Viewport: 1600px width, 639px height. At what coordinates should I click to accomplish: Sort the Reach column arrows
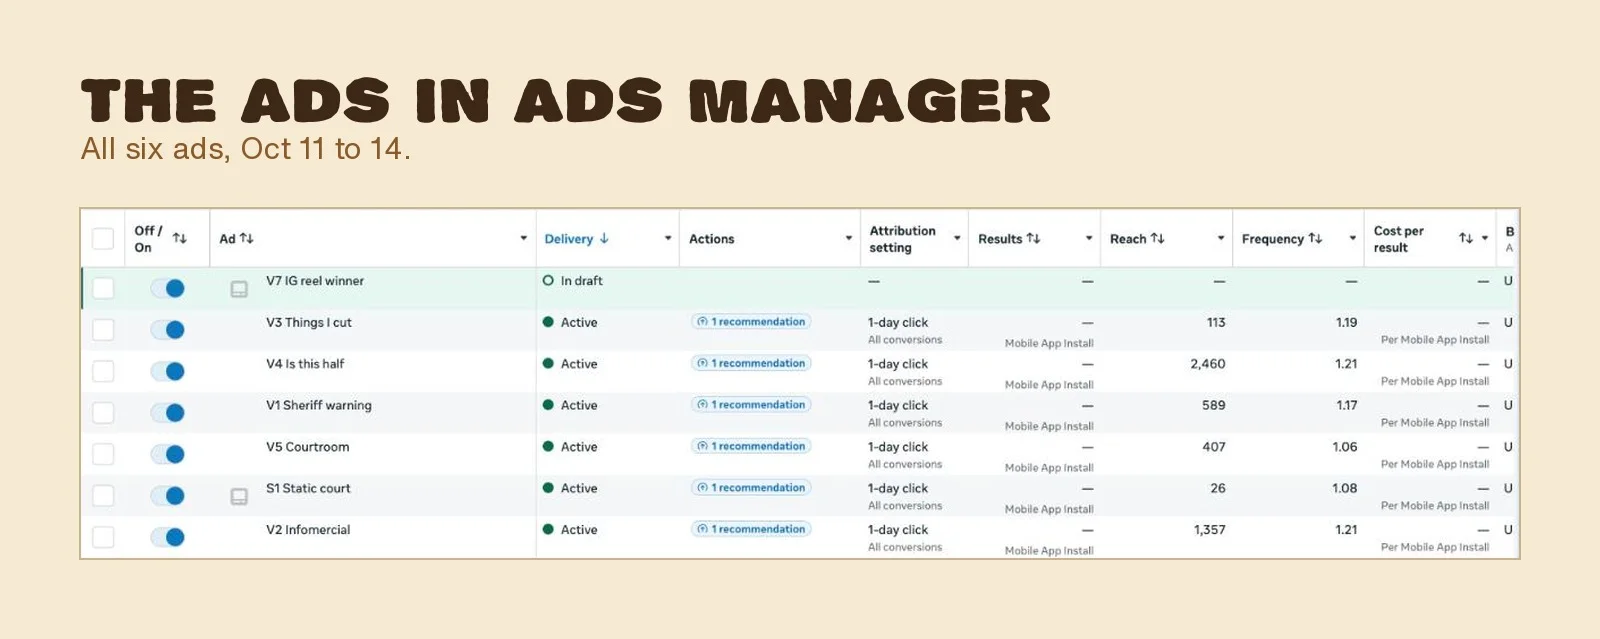[1158, 238]
